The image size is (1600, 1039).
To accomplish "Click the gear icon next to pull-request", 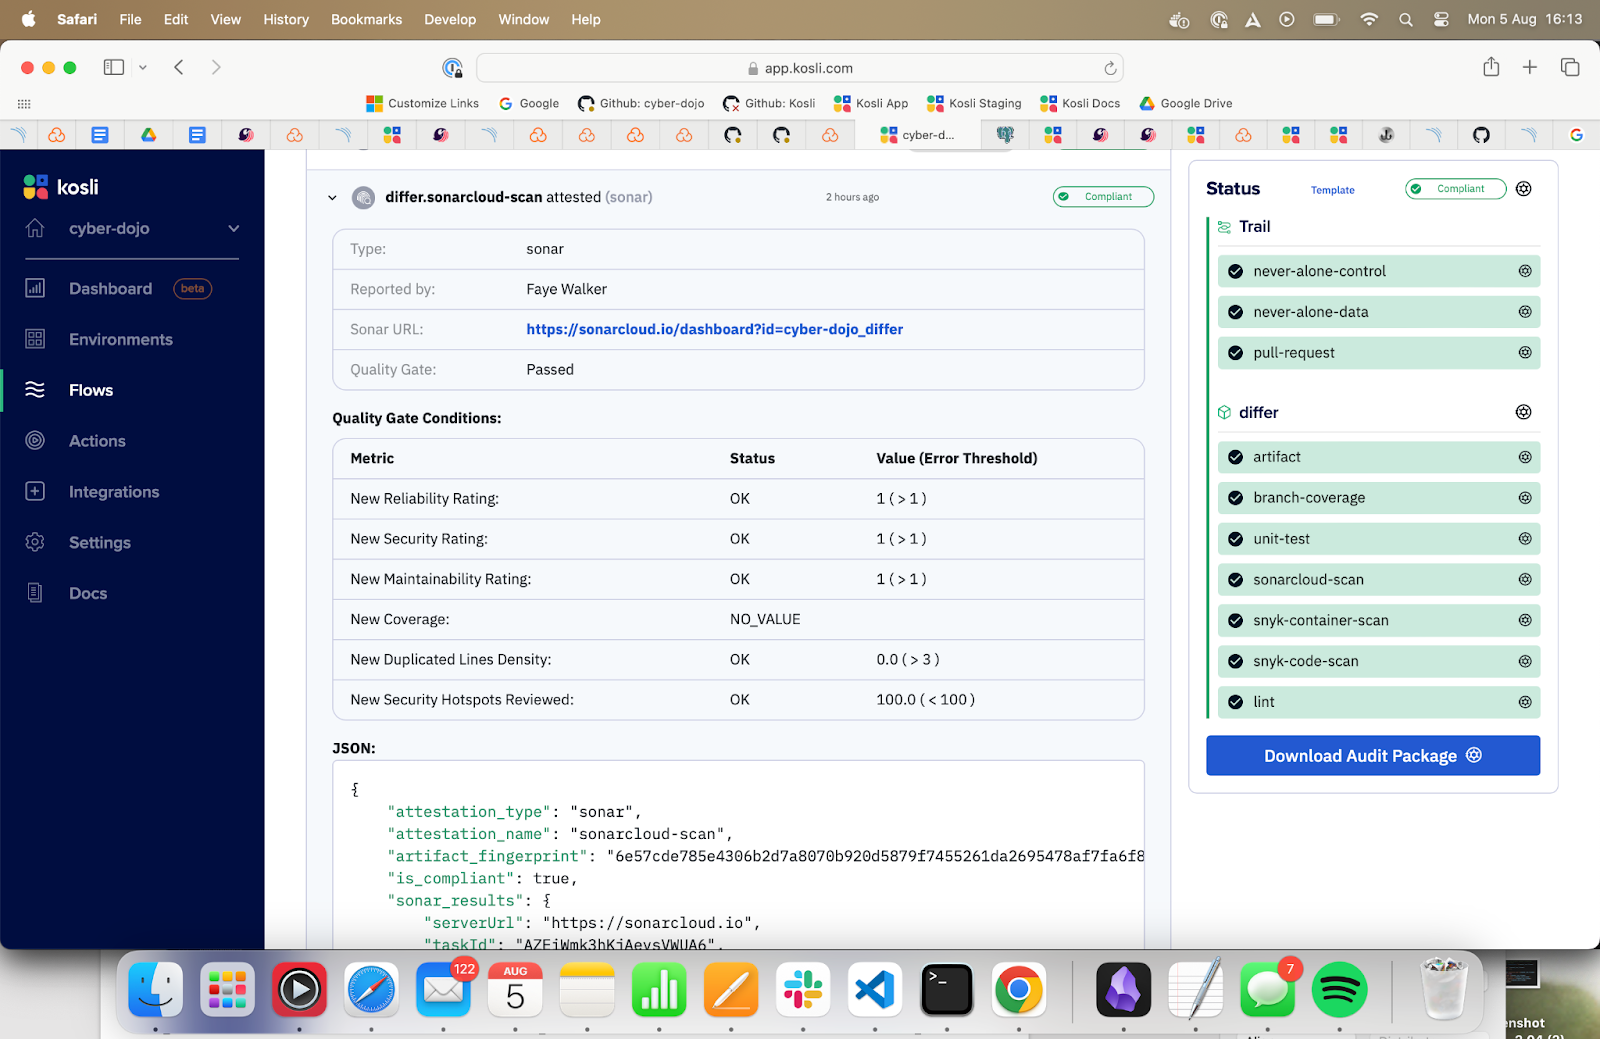I will pos(1525,352).
